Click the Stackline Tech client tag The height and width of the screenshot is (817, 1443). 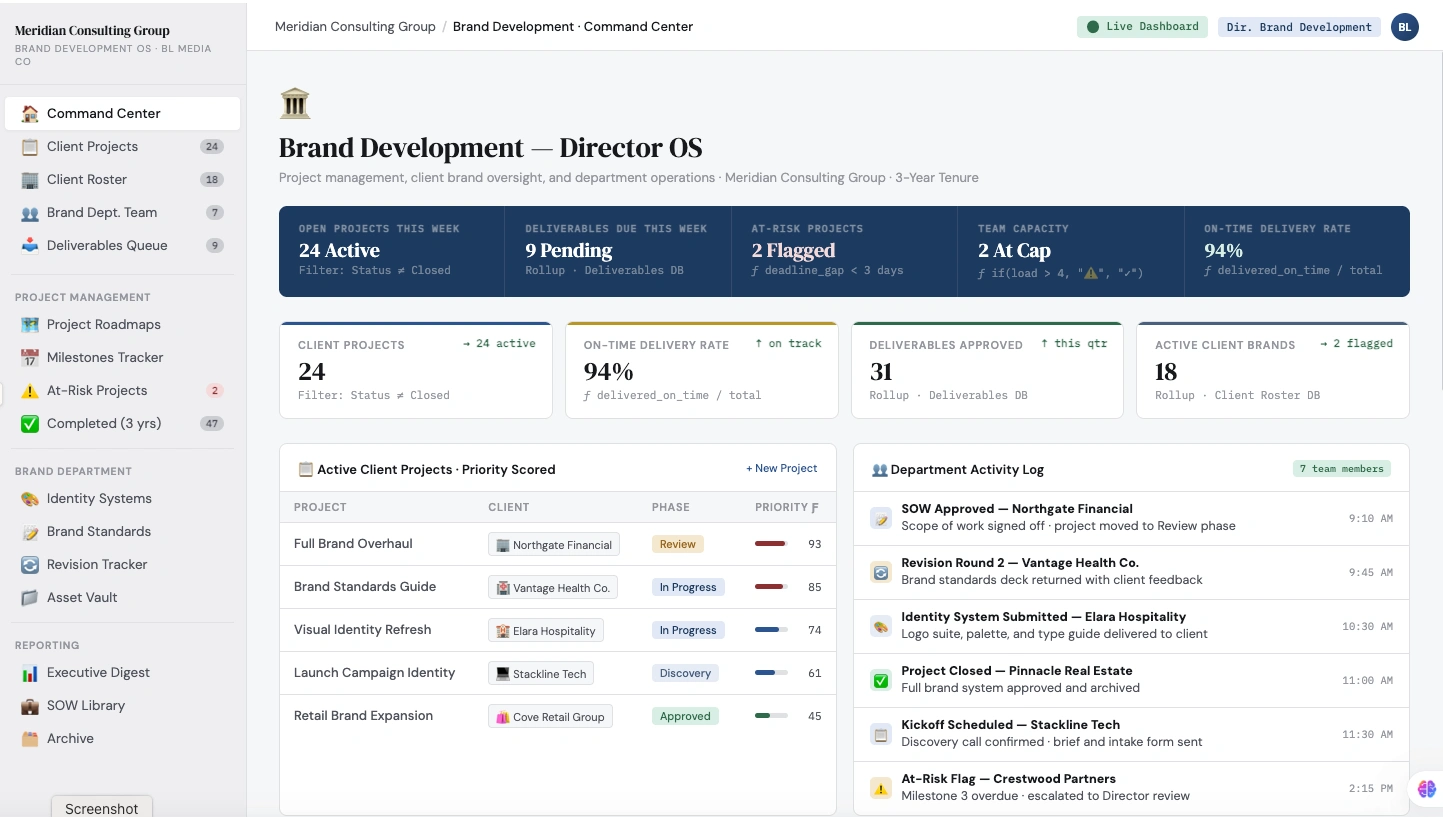pos(541,674)
